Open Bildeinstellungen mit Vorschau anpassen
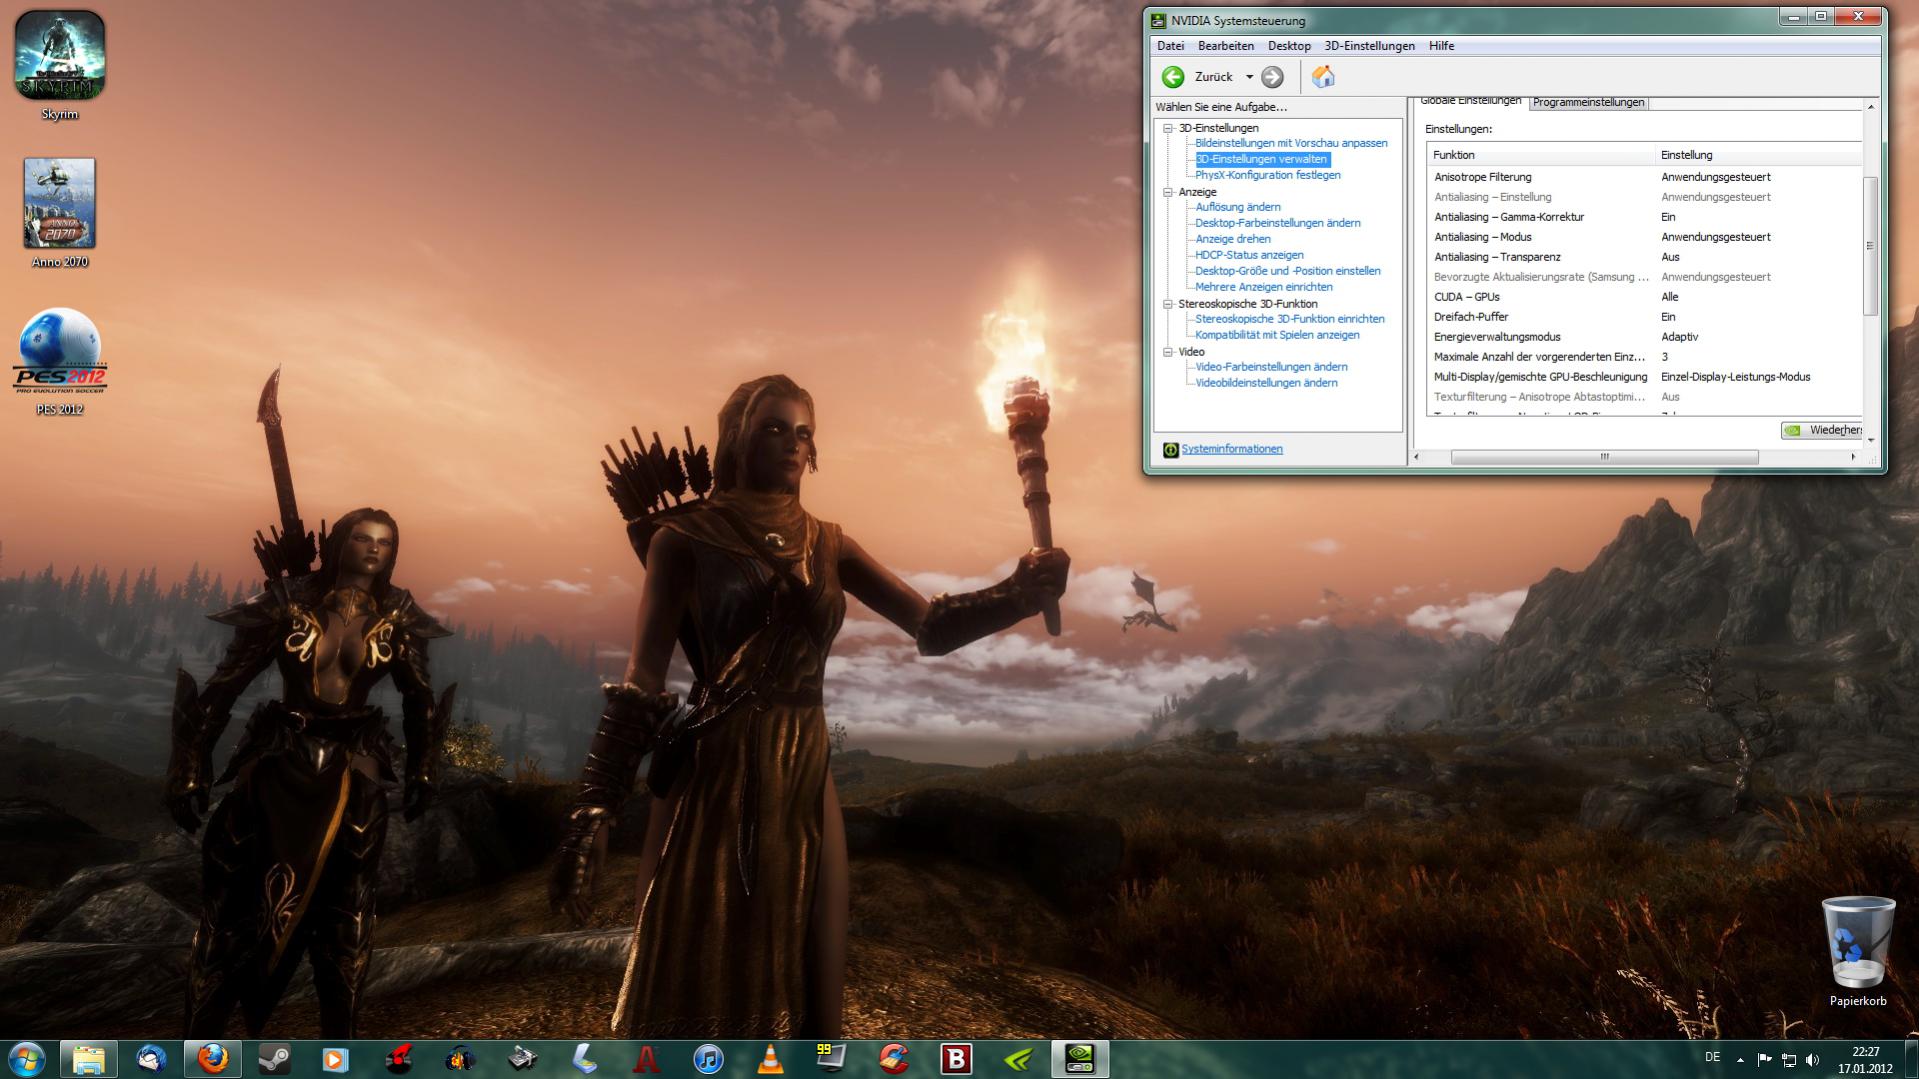The width and height of the screenshot is (1919, 1079). click(1291, 143)
